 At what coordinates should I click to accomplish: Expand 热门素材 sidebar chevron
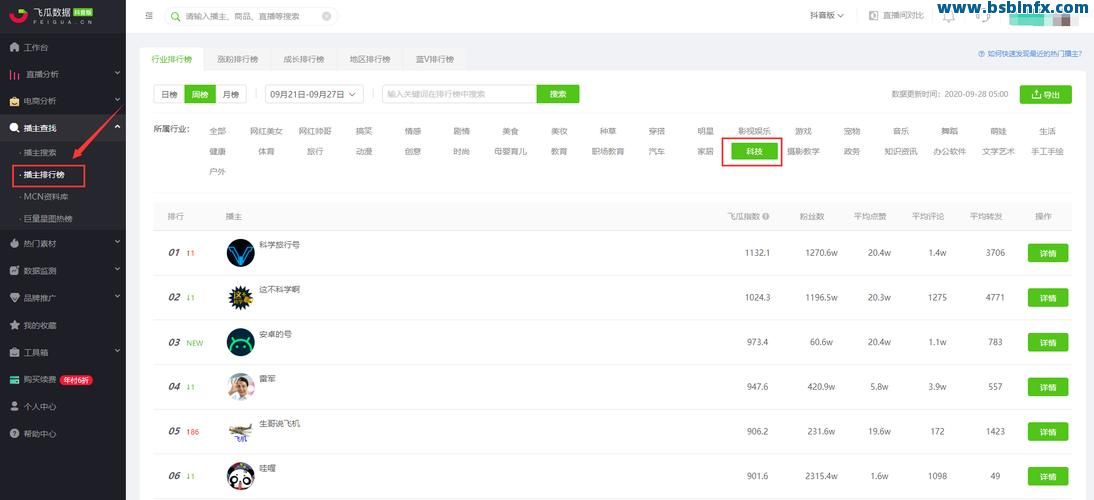117,243
